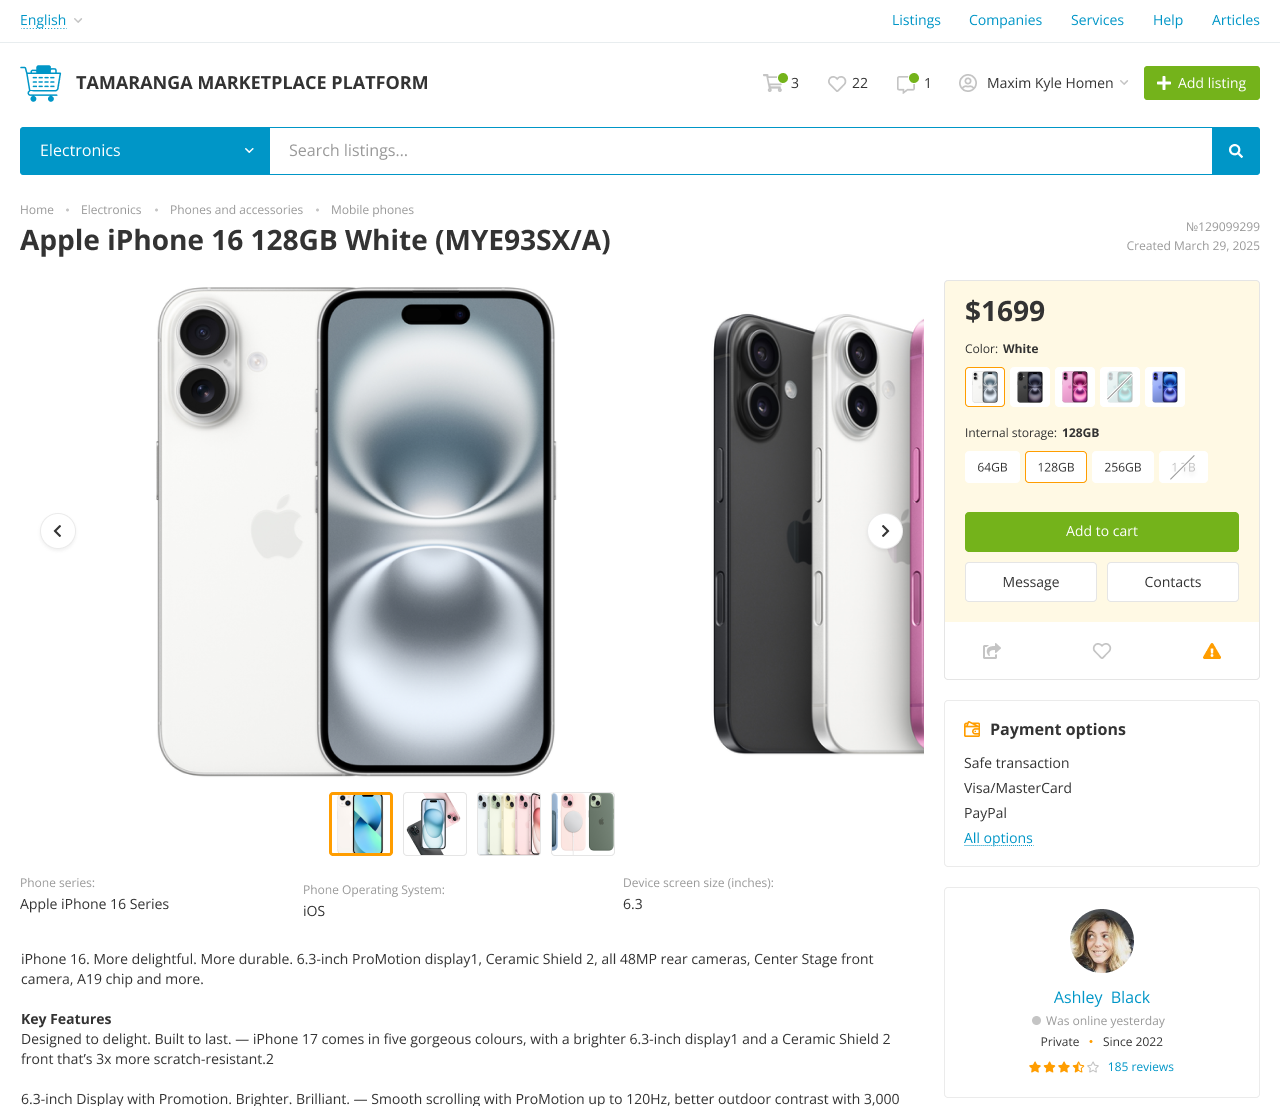This screenshot has width=1280, height=1106.
Task: Open the shopping cart icon
Action: (x=773, y=83)
